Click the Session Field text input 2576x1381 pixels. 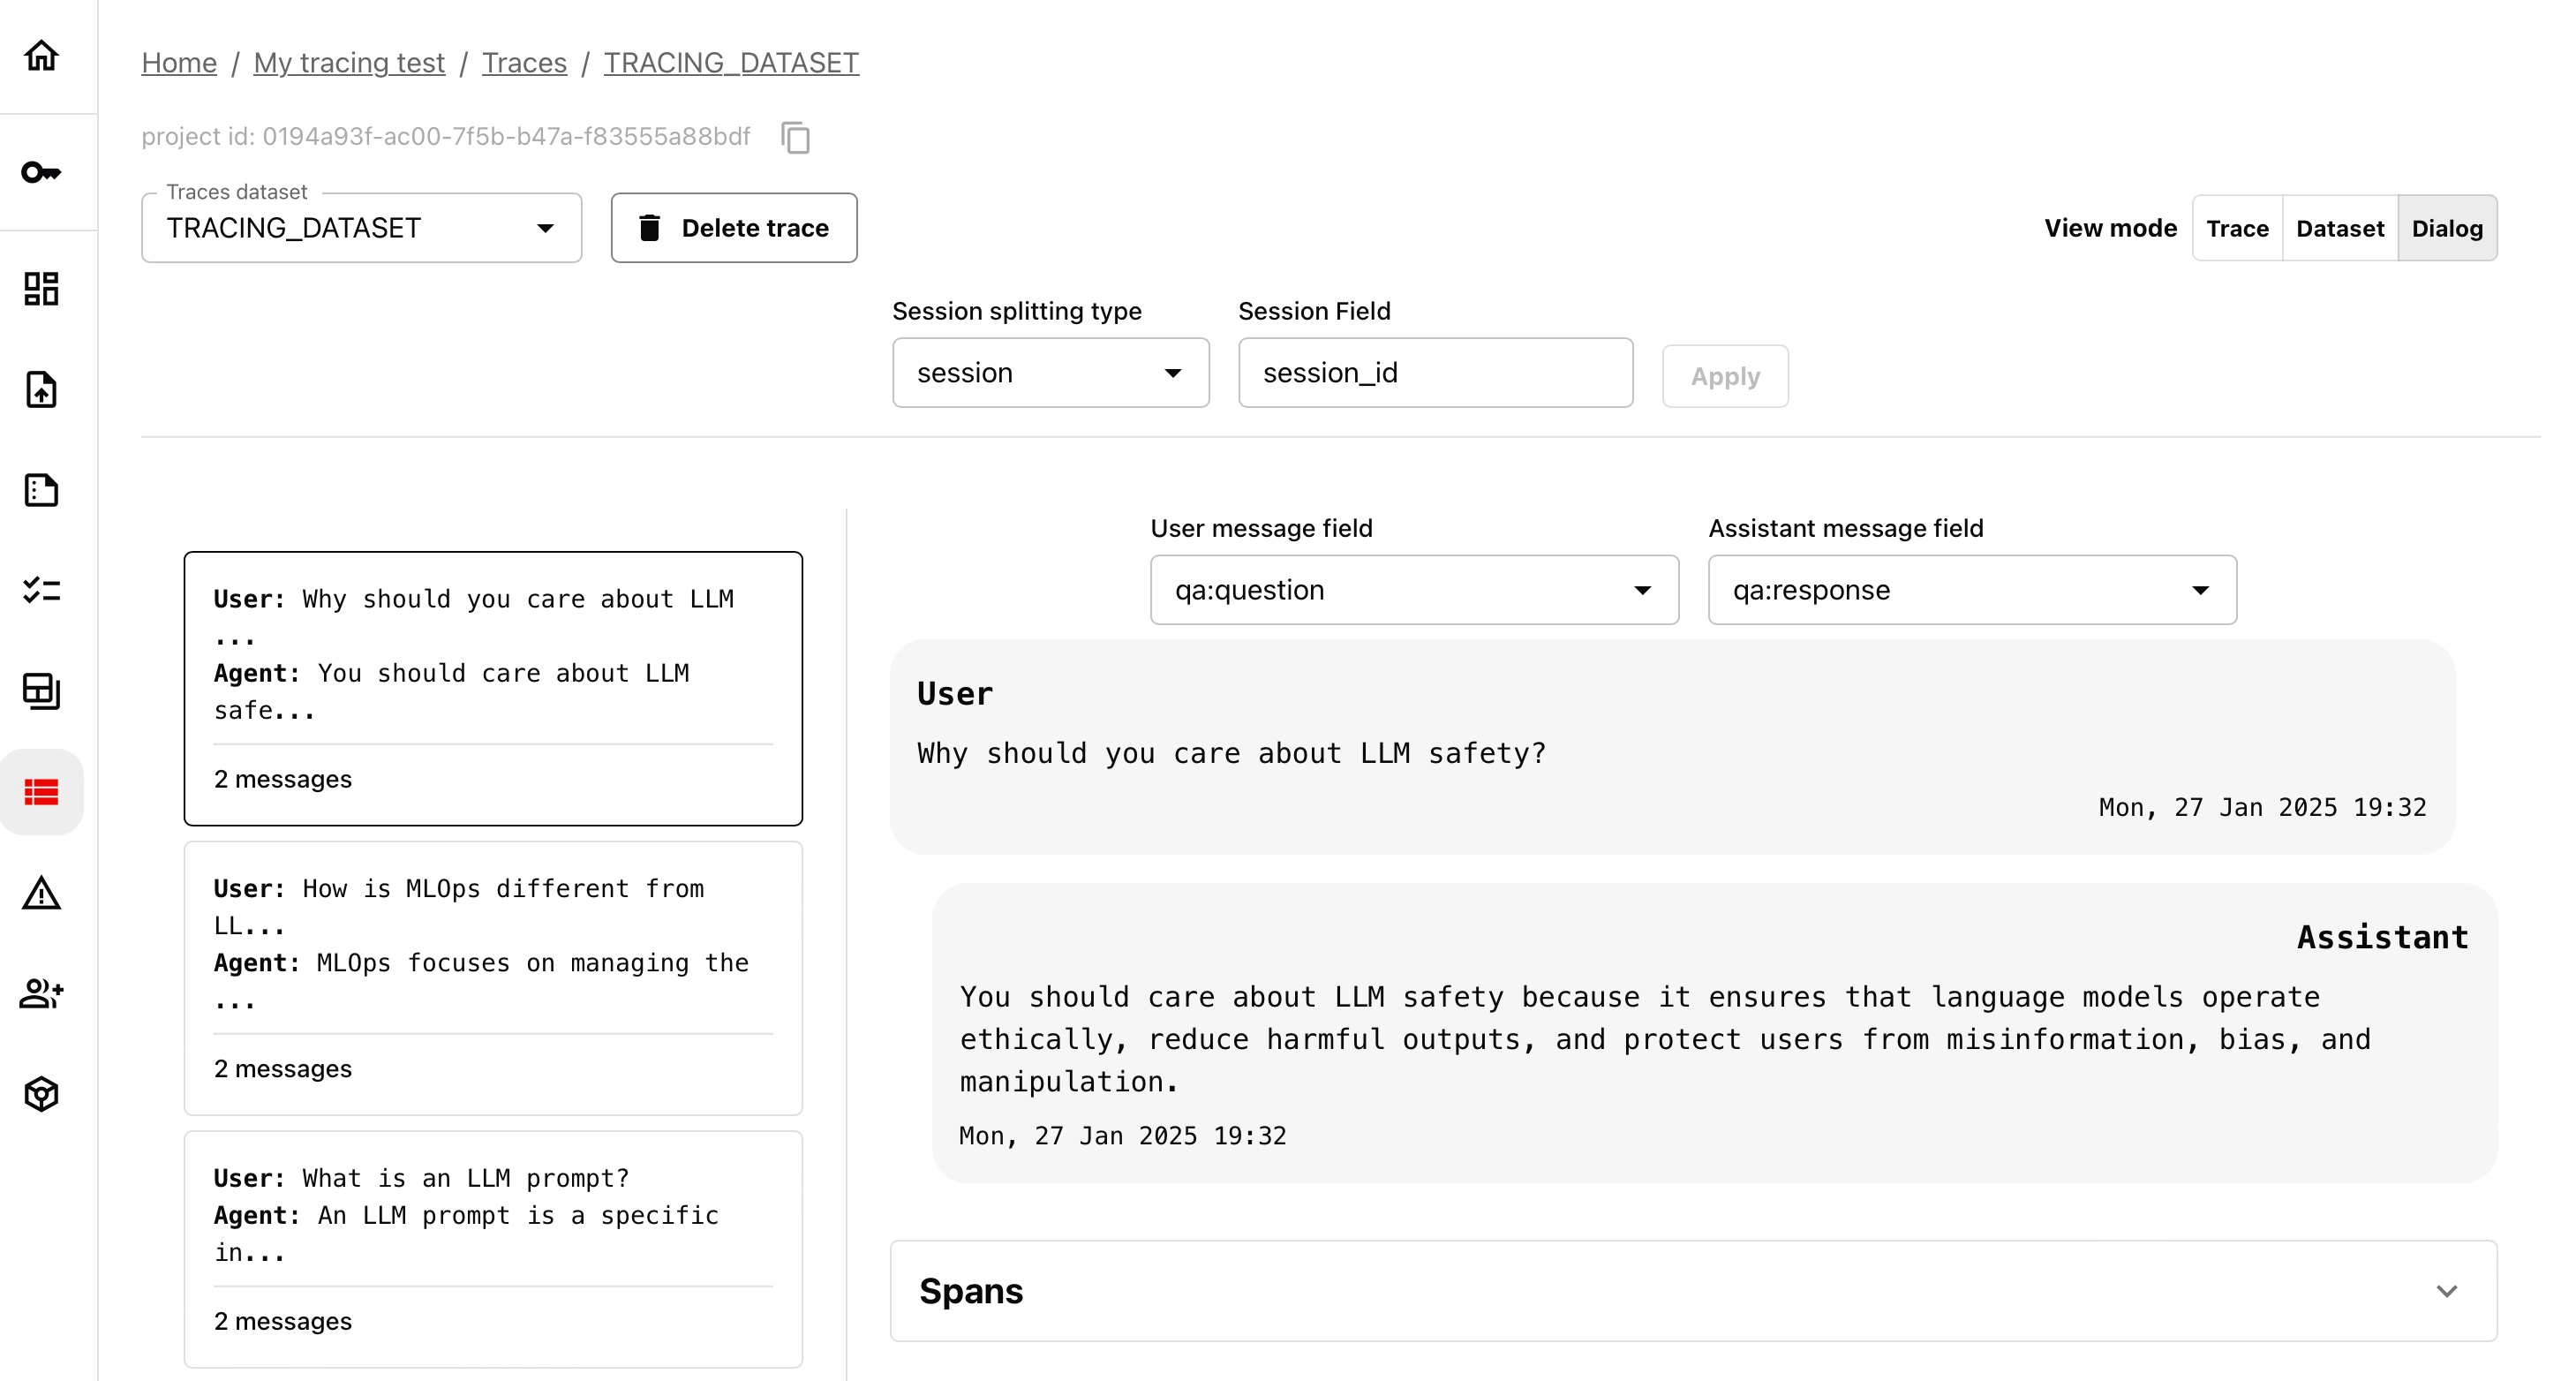pyautogui.click(x=1435, y=373)
